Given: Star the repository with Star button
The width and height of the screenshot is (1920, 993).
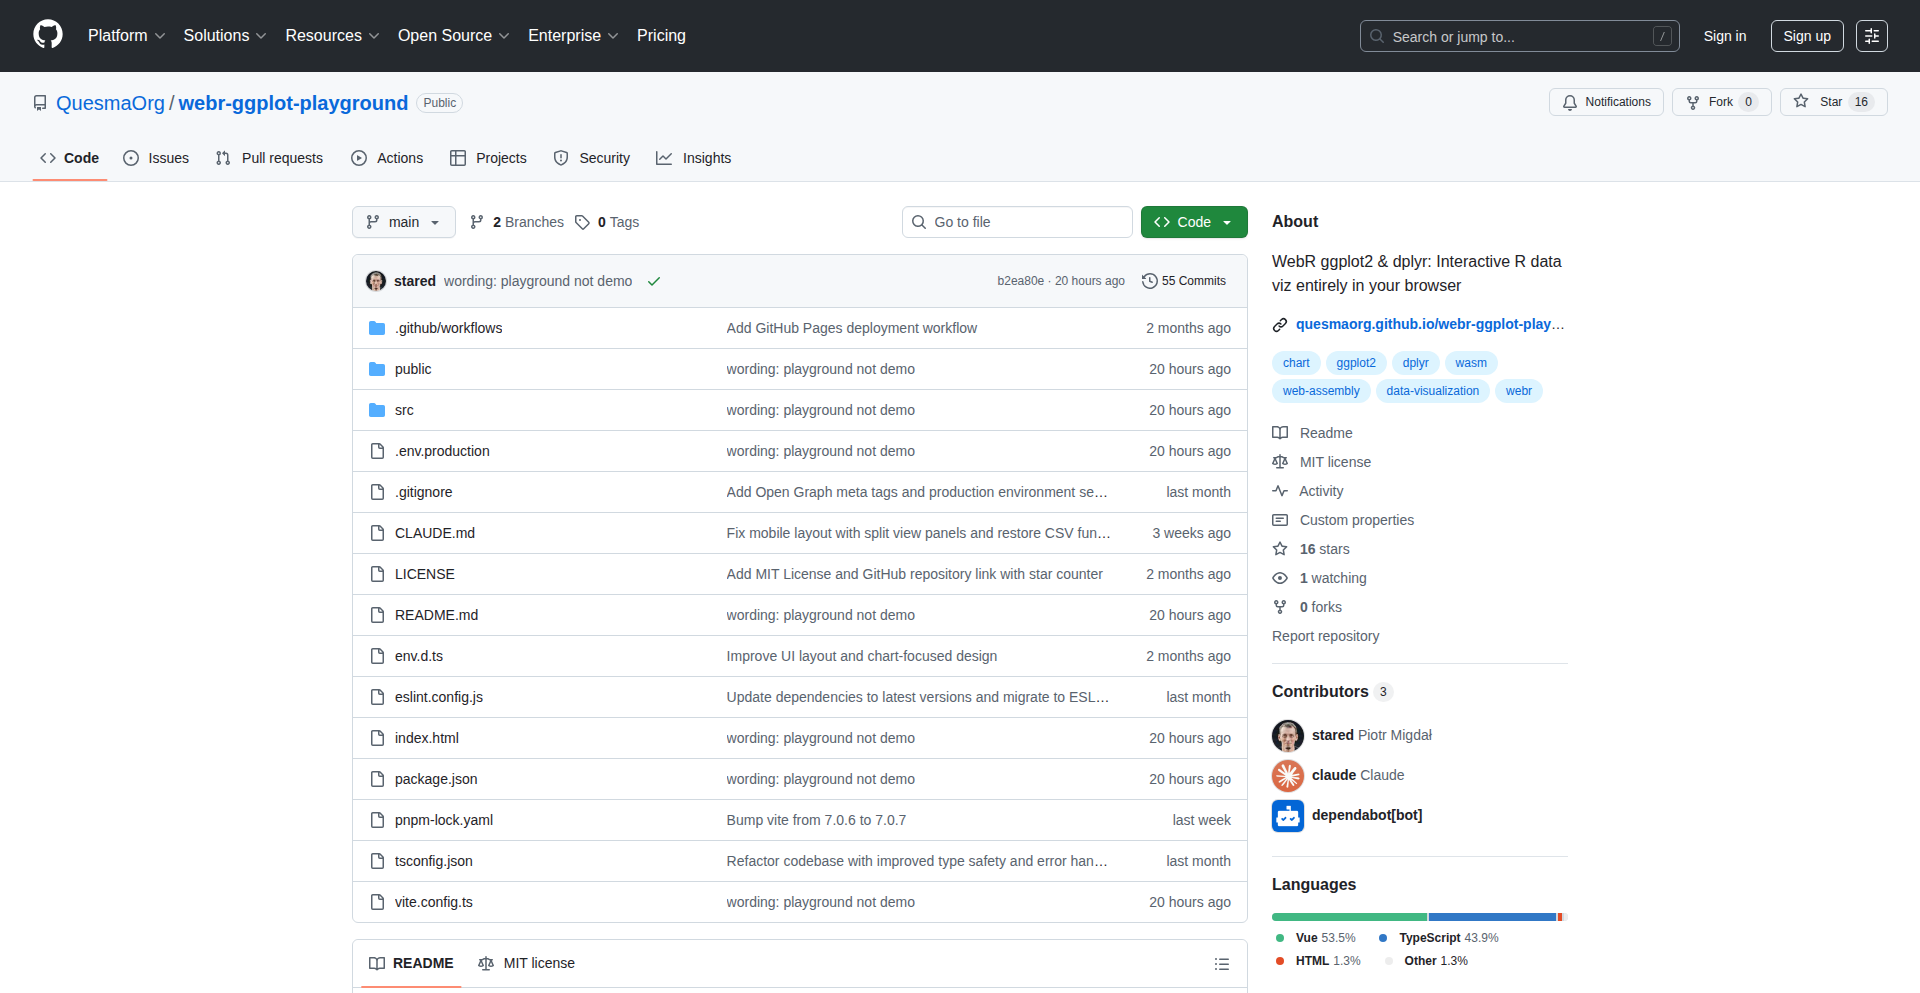Looking at the screenshot, I should [x=1833, y=102].
